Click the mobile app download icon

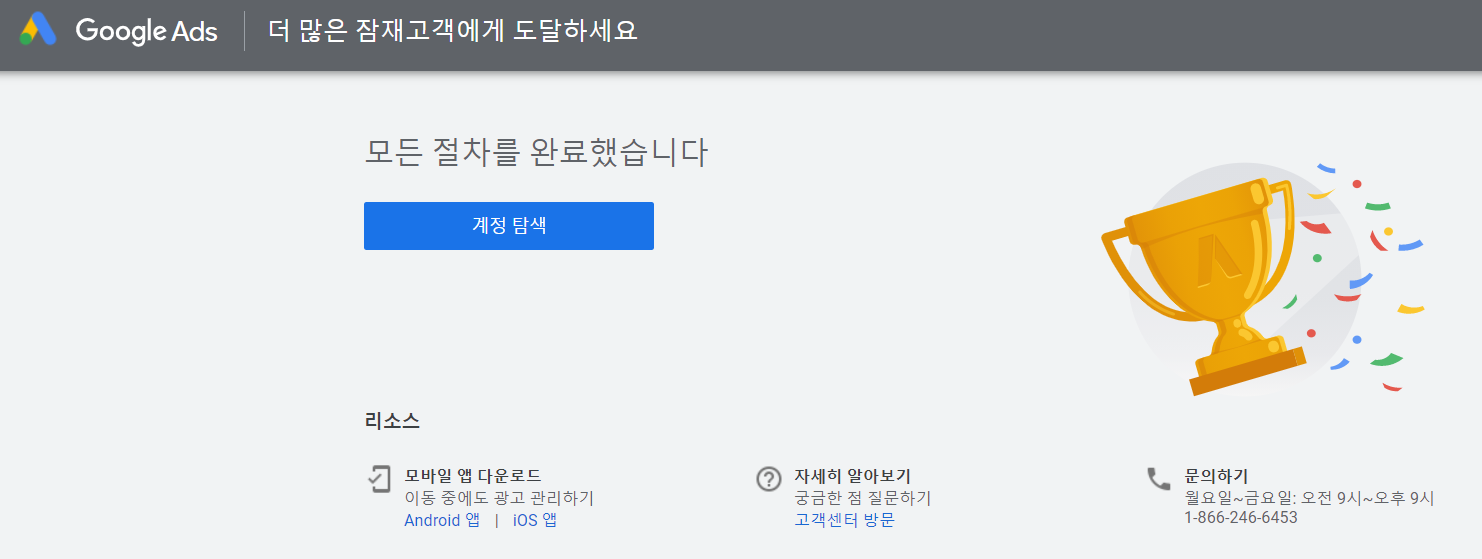point(378,478)
